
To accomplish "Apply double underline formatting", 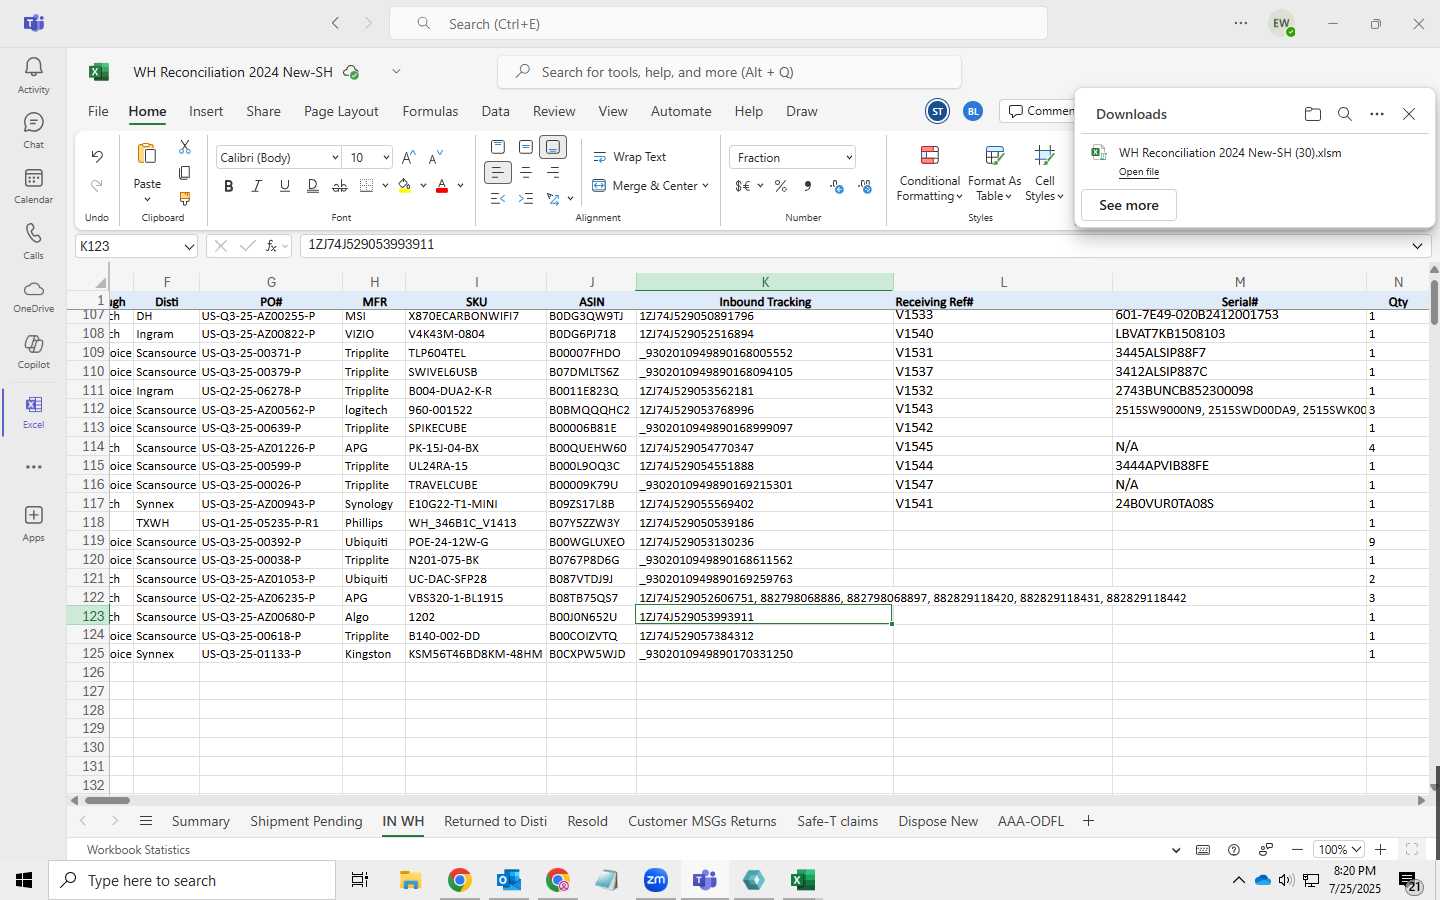I will [312, 186].
